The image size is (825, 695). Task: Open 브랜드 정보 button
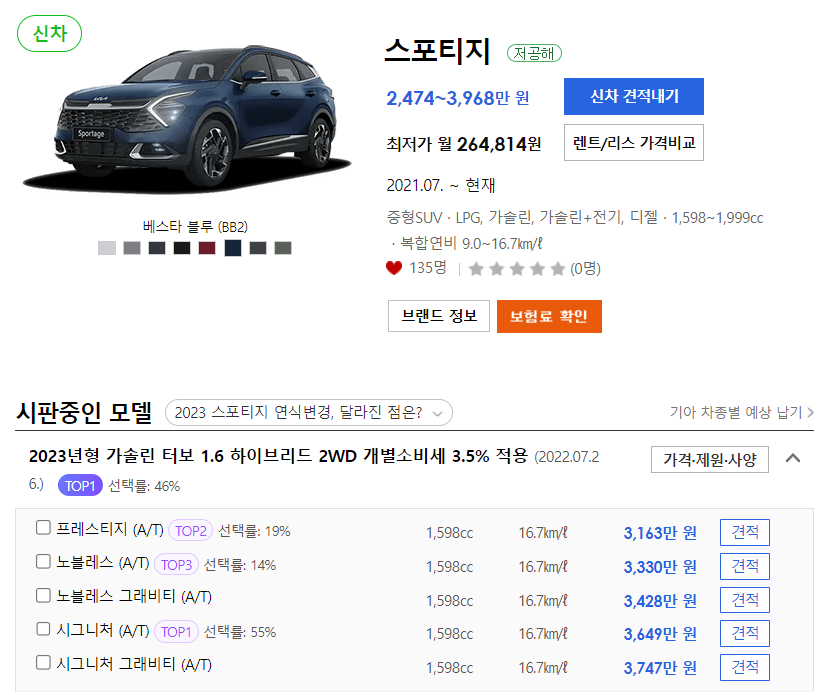439,316
